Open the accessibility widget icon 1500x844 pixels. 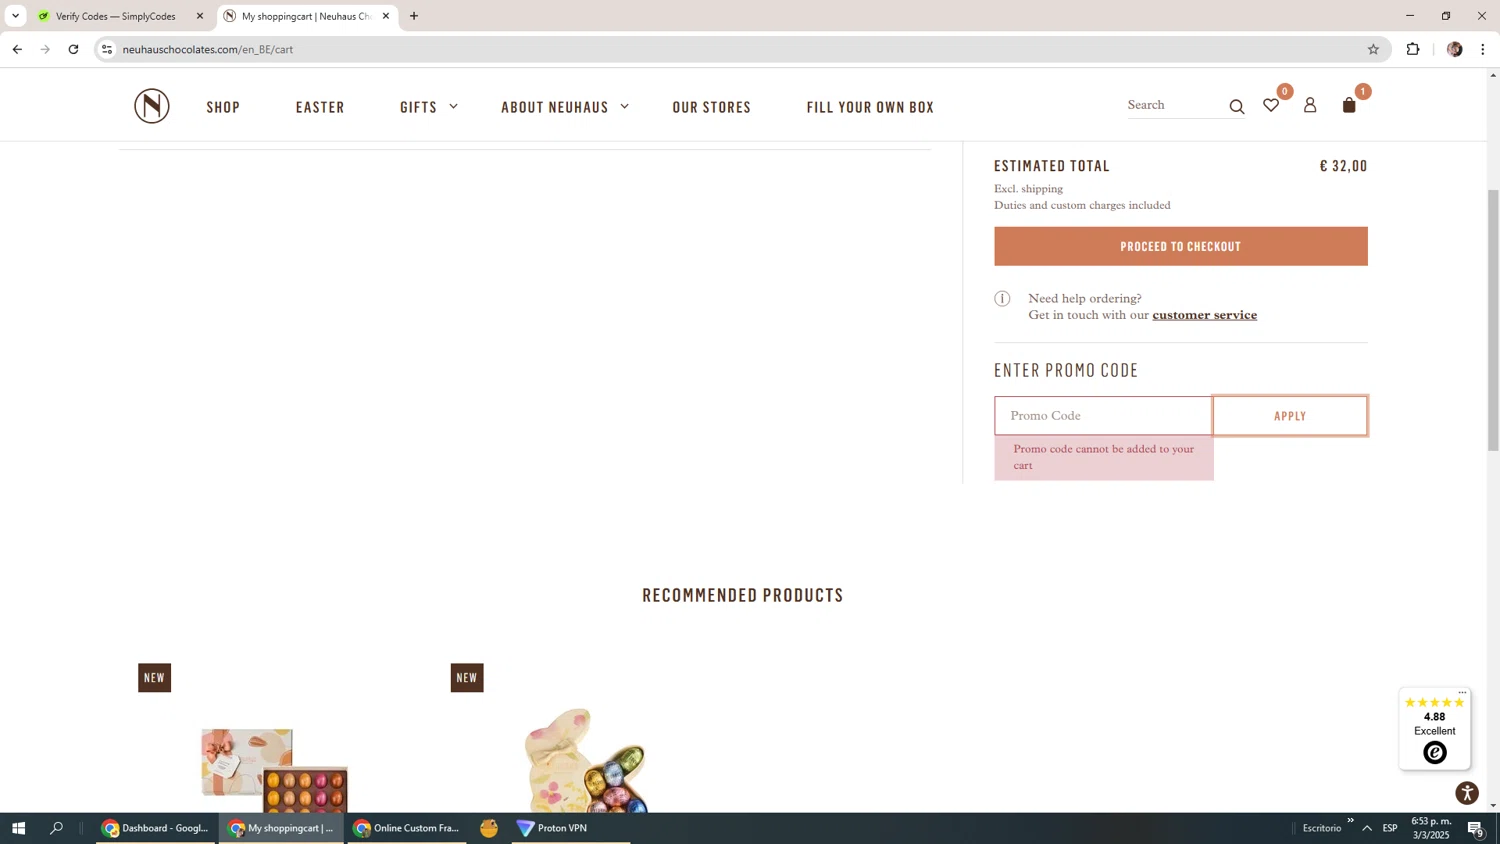(x=1467, y=793)
